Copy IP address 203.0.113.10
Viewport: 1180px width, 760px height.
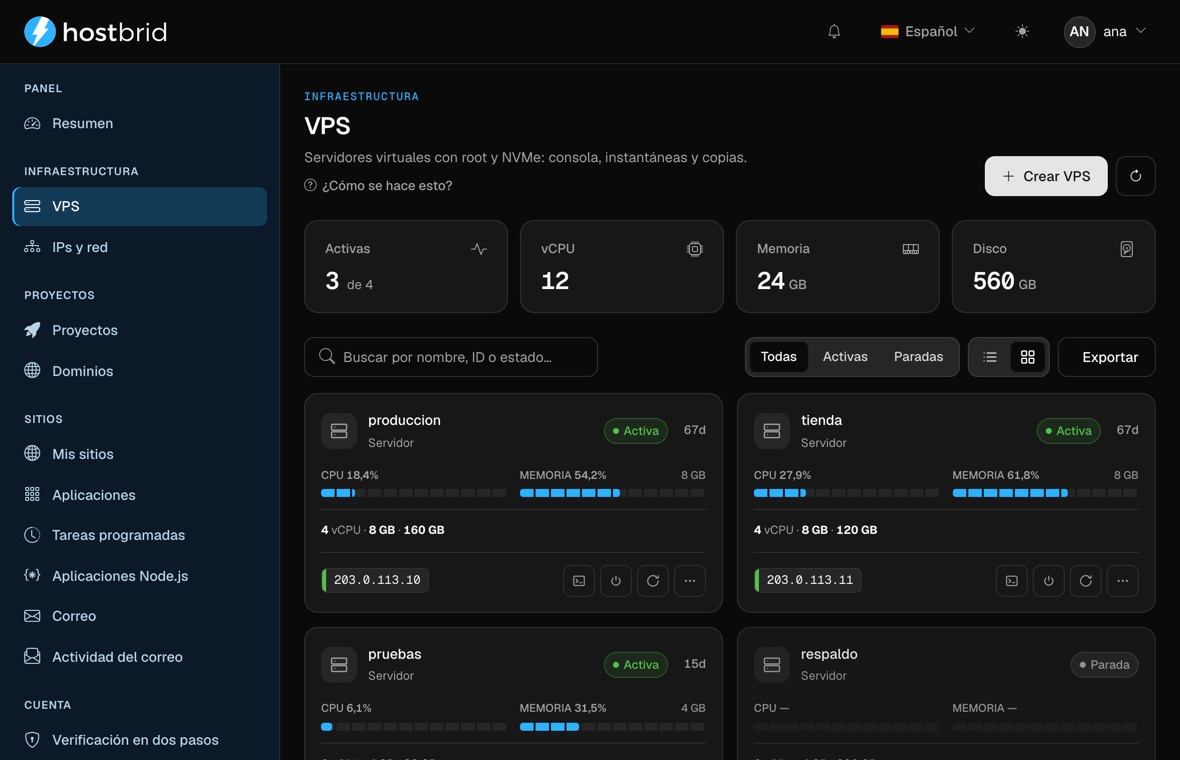[x=376, y=580]
